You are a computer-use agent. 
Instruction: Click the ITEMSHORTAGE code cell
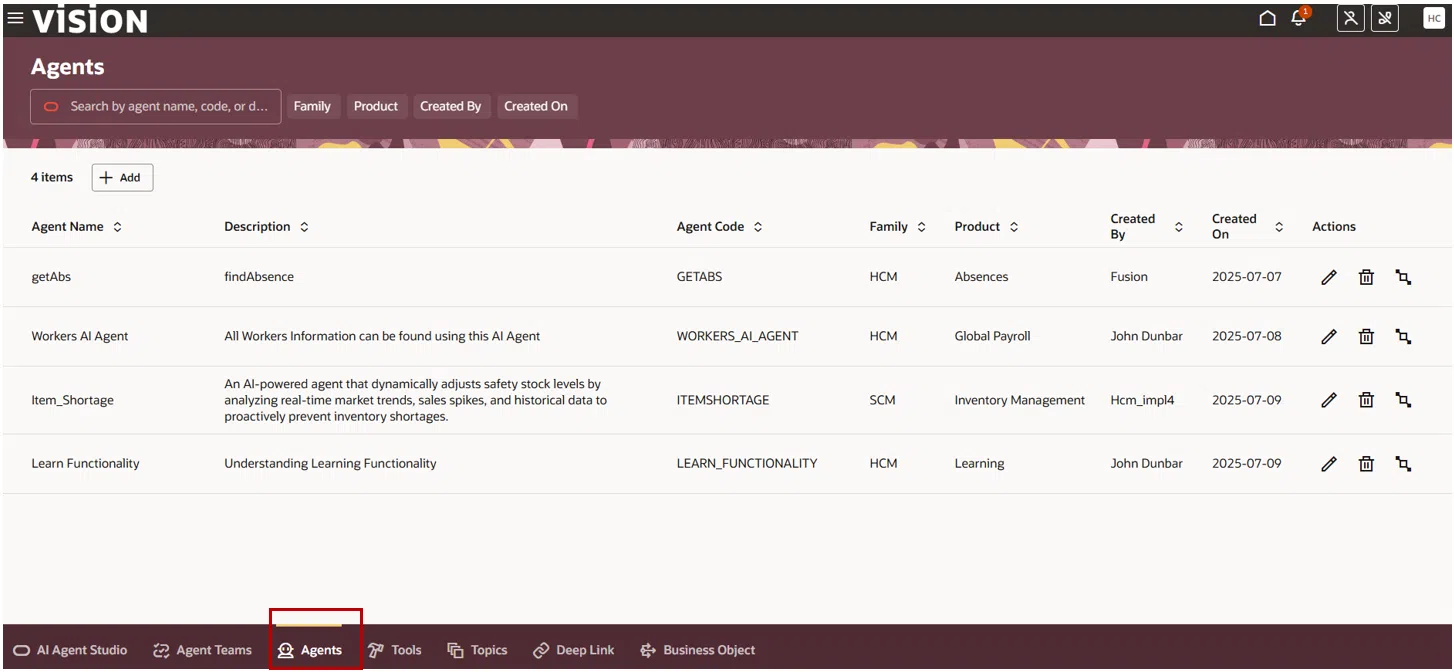(723, 400)
